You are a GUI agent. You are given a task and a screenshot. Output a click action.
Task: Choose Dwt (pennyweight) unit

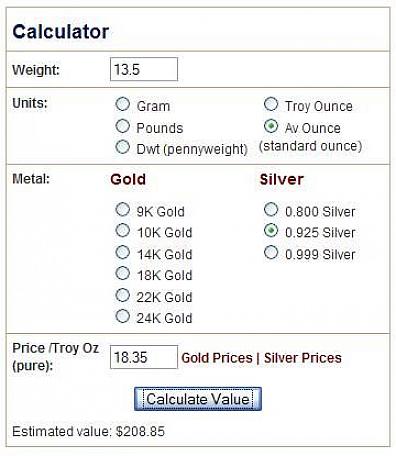pyautogui.click(x=122, y=147)
